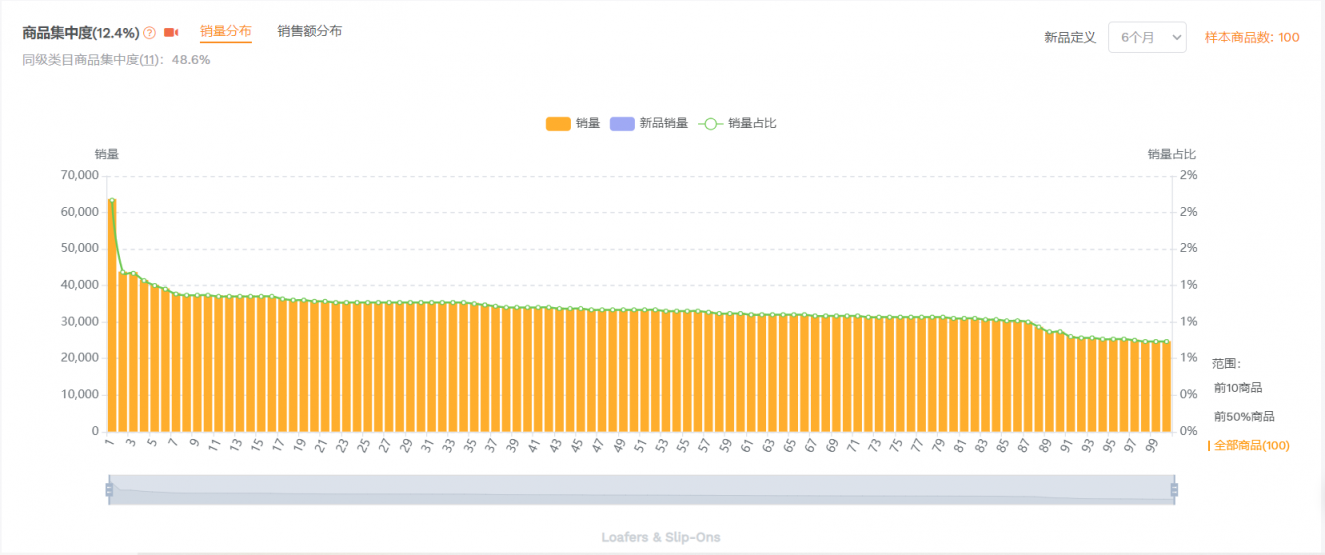The width and height of the screenshot is (1325, 555).
Task: Click the 48.6% concentration value
Action: click(191, 60)
